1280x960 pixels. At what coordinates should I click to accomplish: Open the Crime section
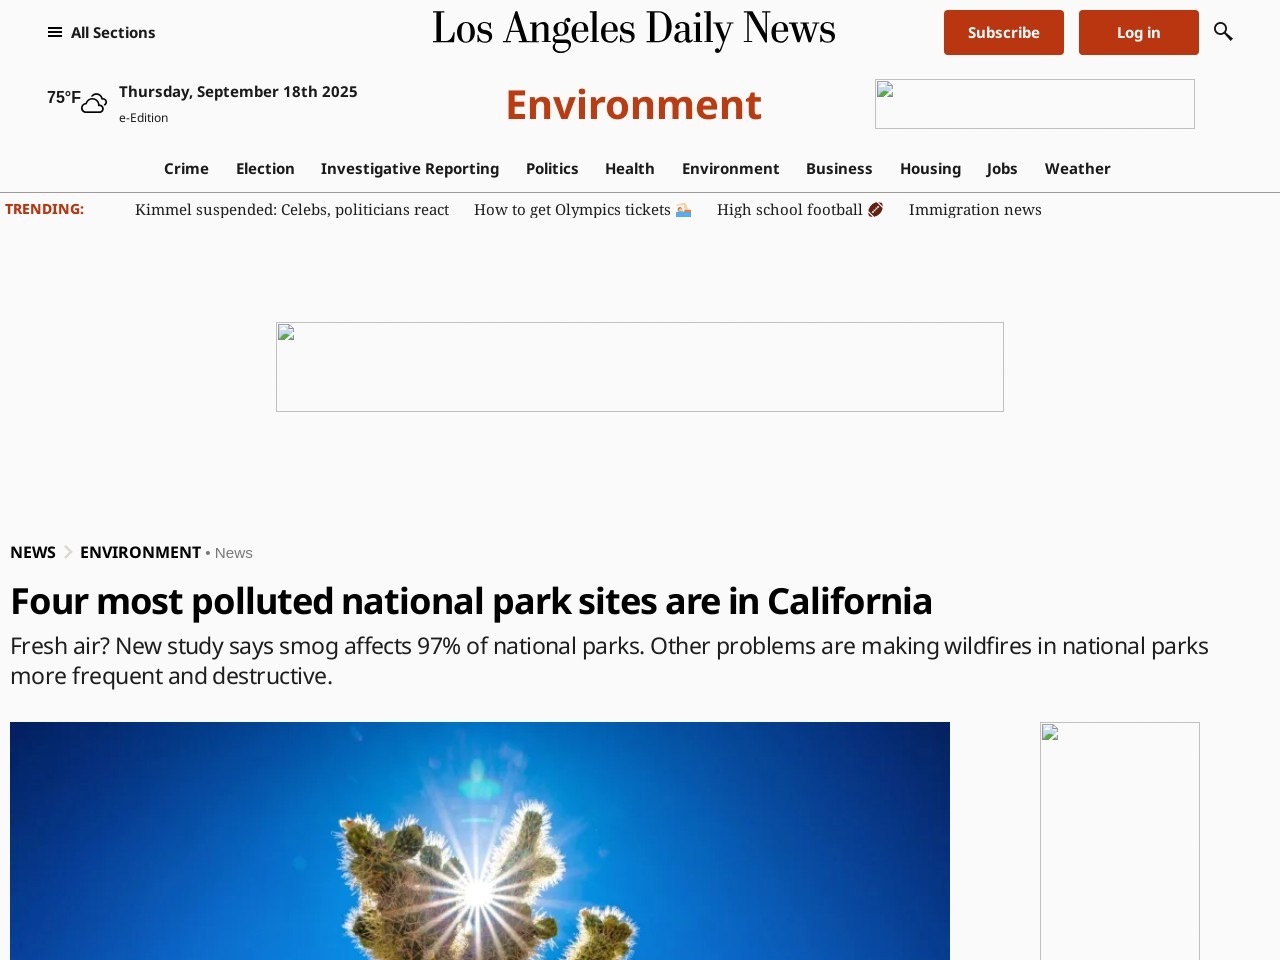tap(186, 168)
